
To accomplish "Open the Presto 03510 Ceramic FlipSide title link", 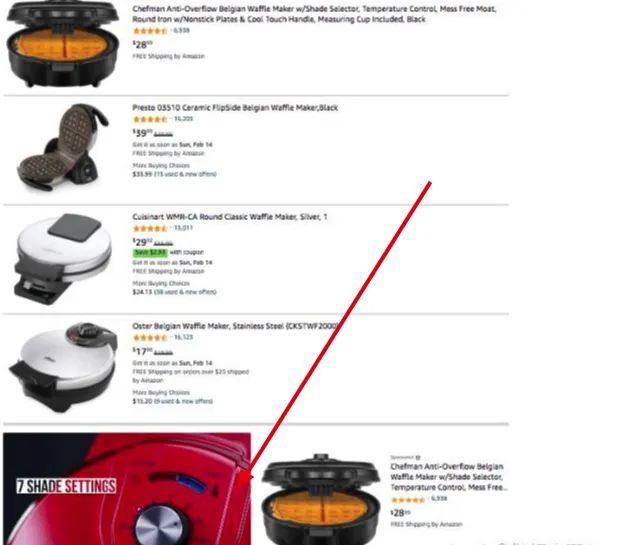I will tap(235, 108).
